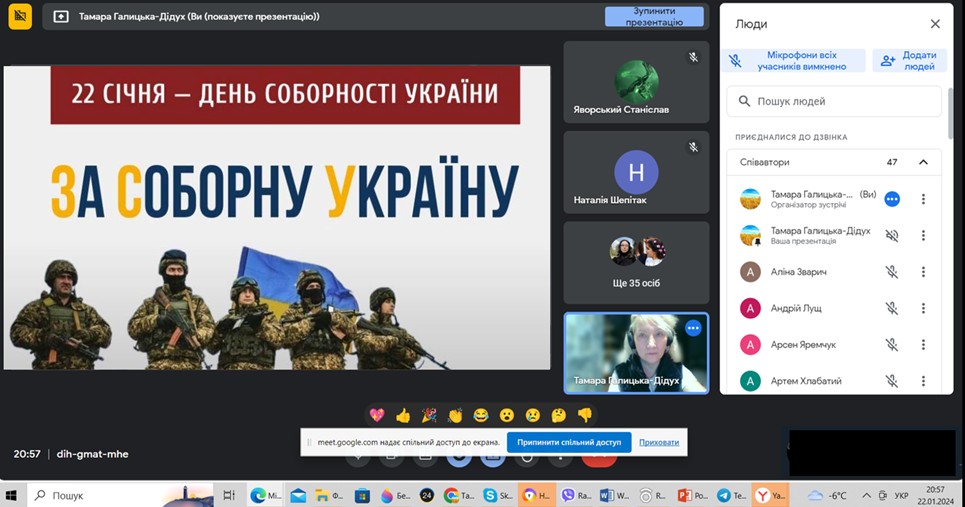The height and width of the screenshot is (507, 965).
Task: Toggle mute for Аліна Зварич
Action: click(x=892, y=272)
